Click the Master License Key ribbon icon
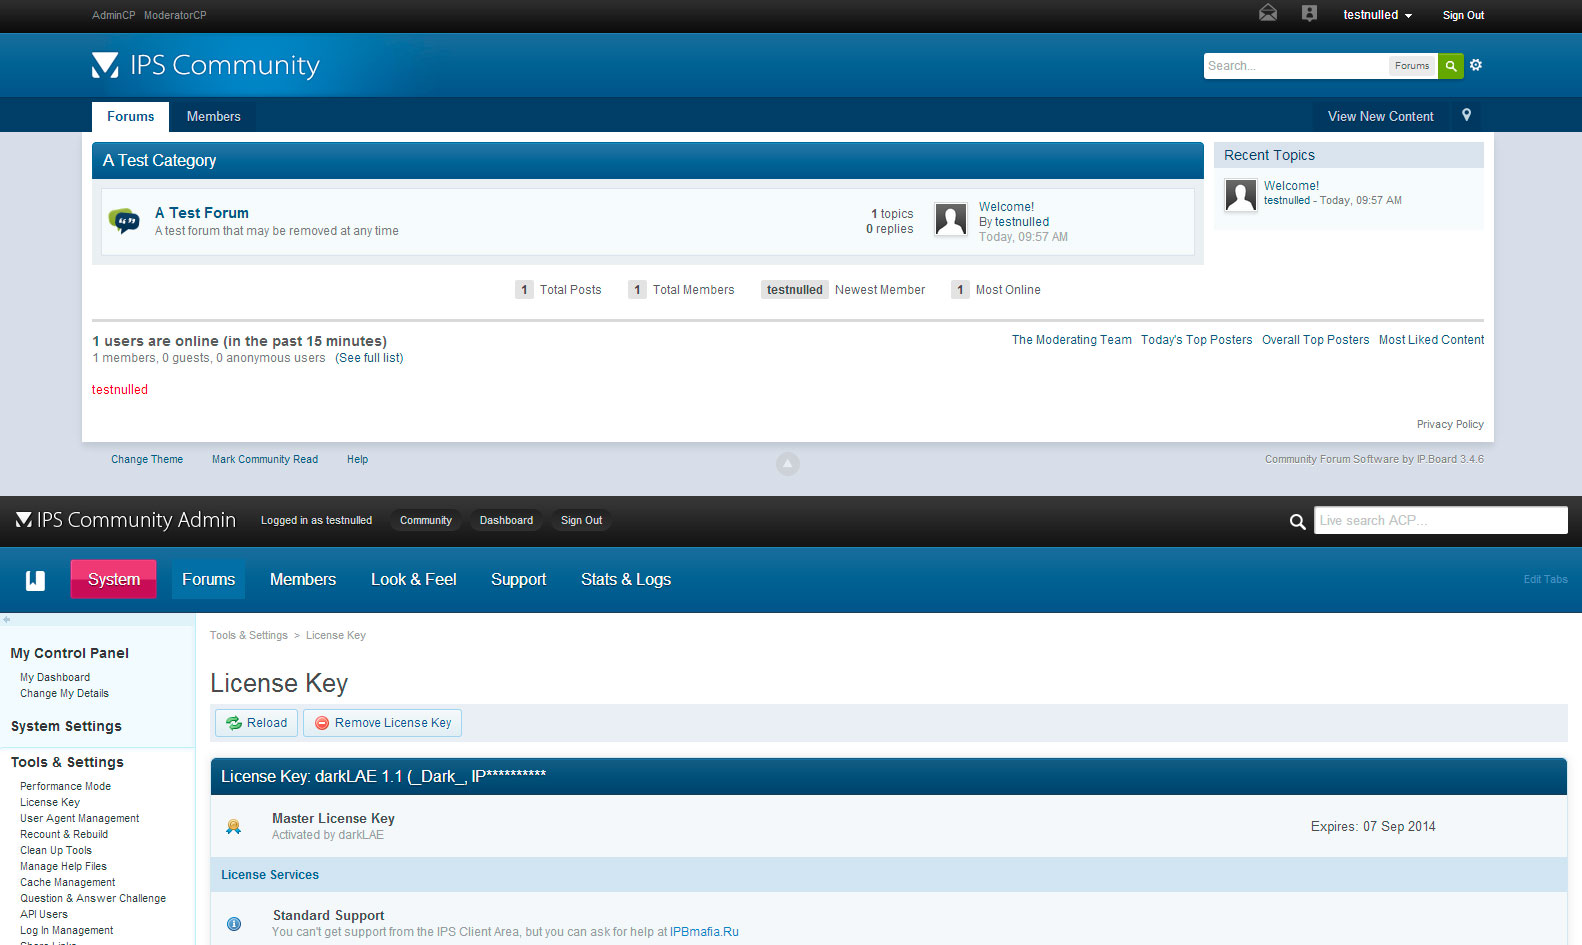1582x945 pixels. 234,827
